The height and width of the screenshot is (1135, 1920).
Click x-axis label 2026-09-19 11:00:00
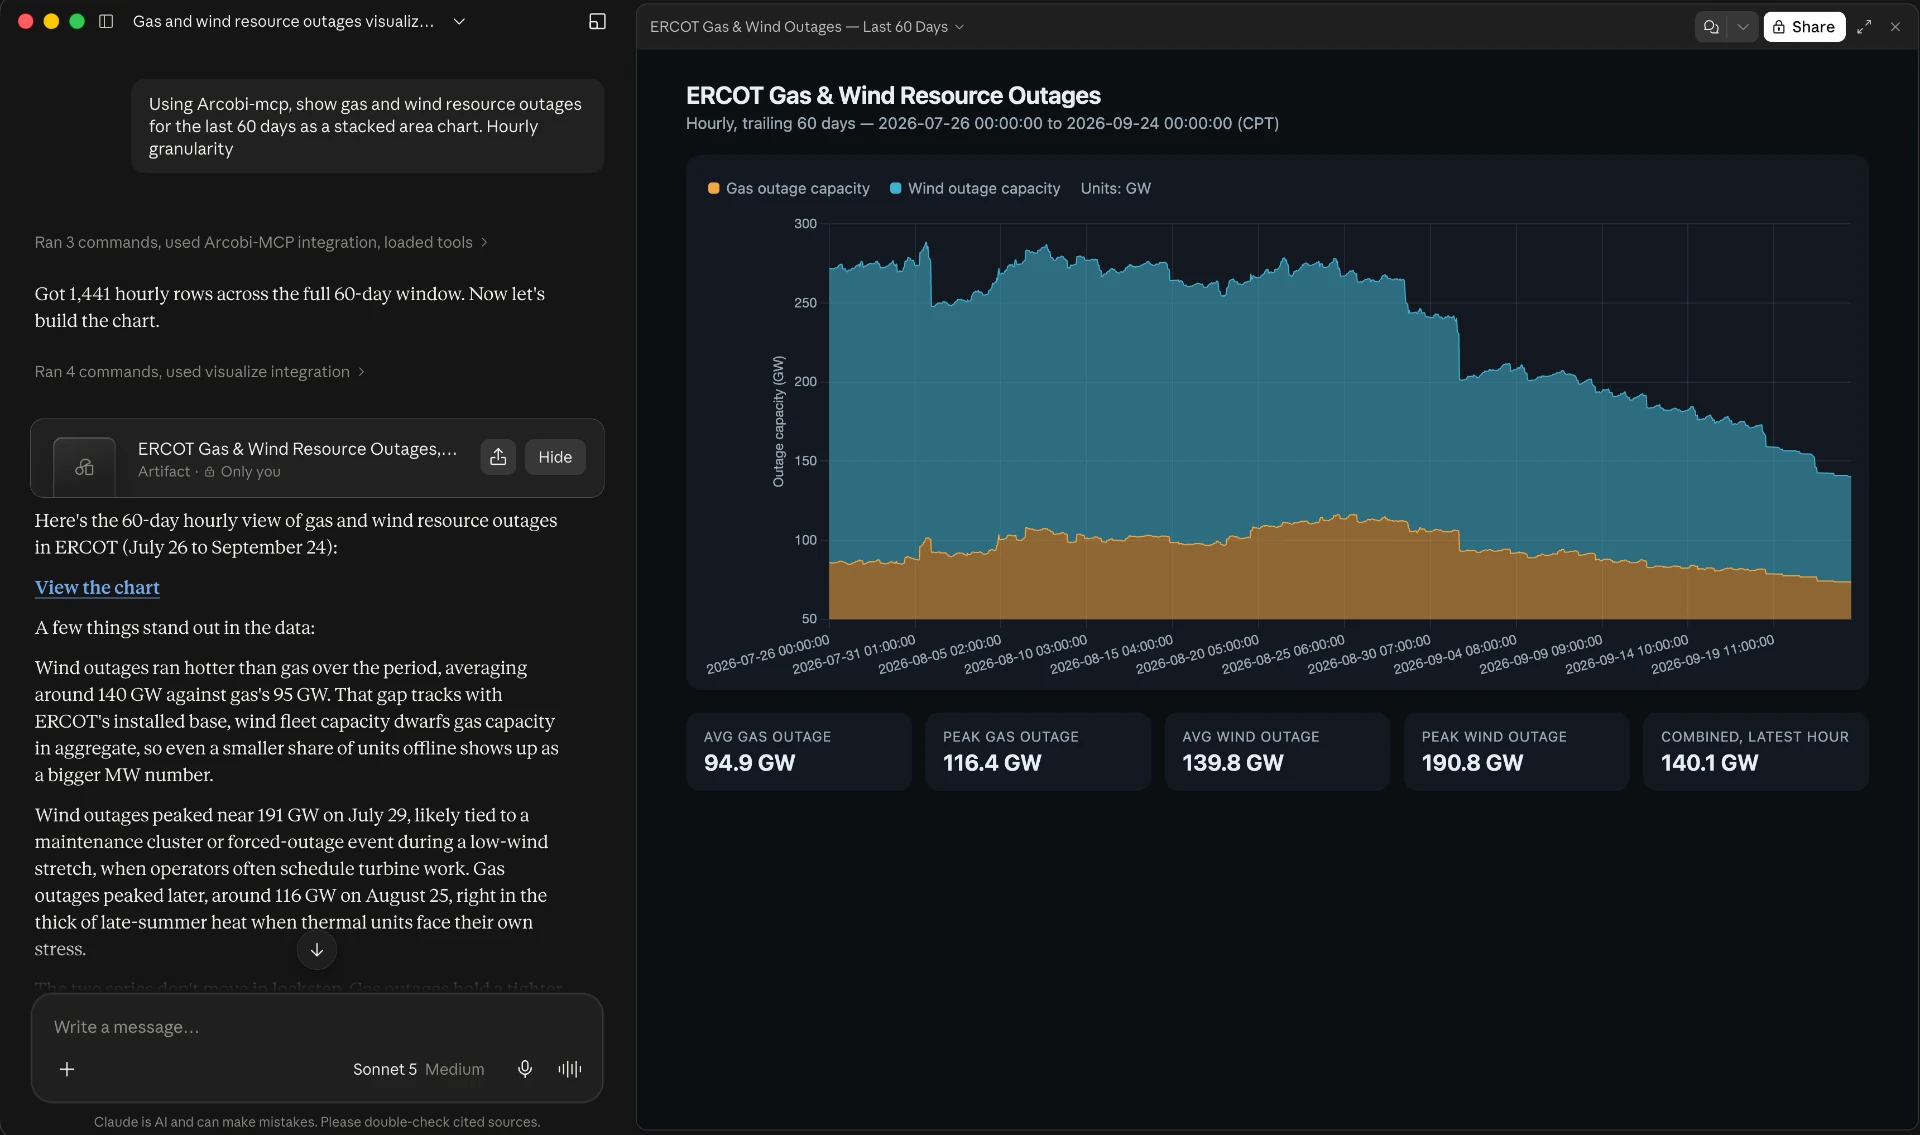pyautogui.click(x=1713, y=655)
